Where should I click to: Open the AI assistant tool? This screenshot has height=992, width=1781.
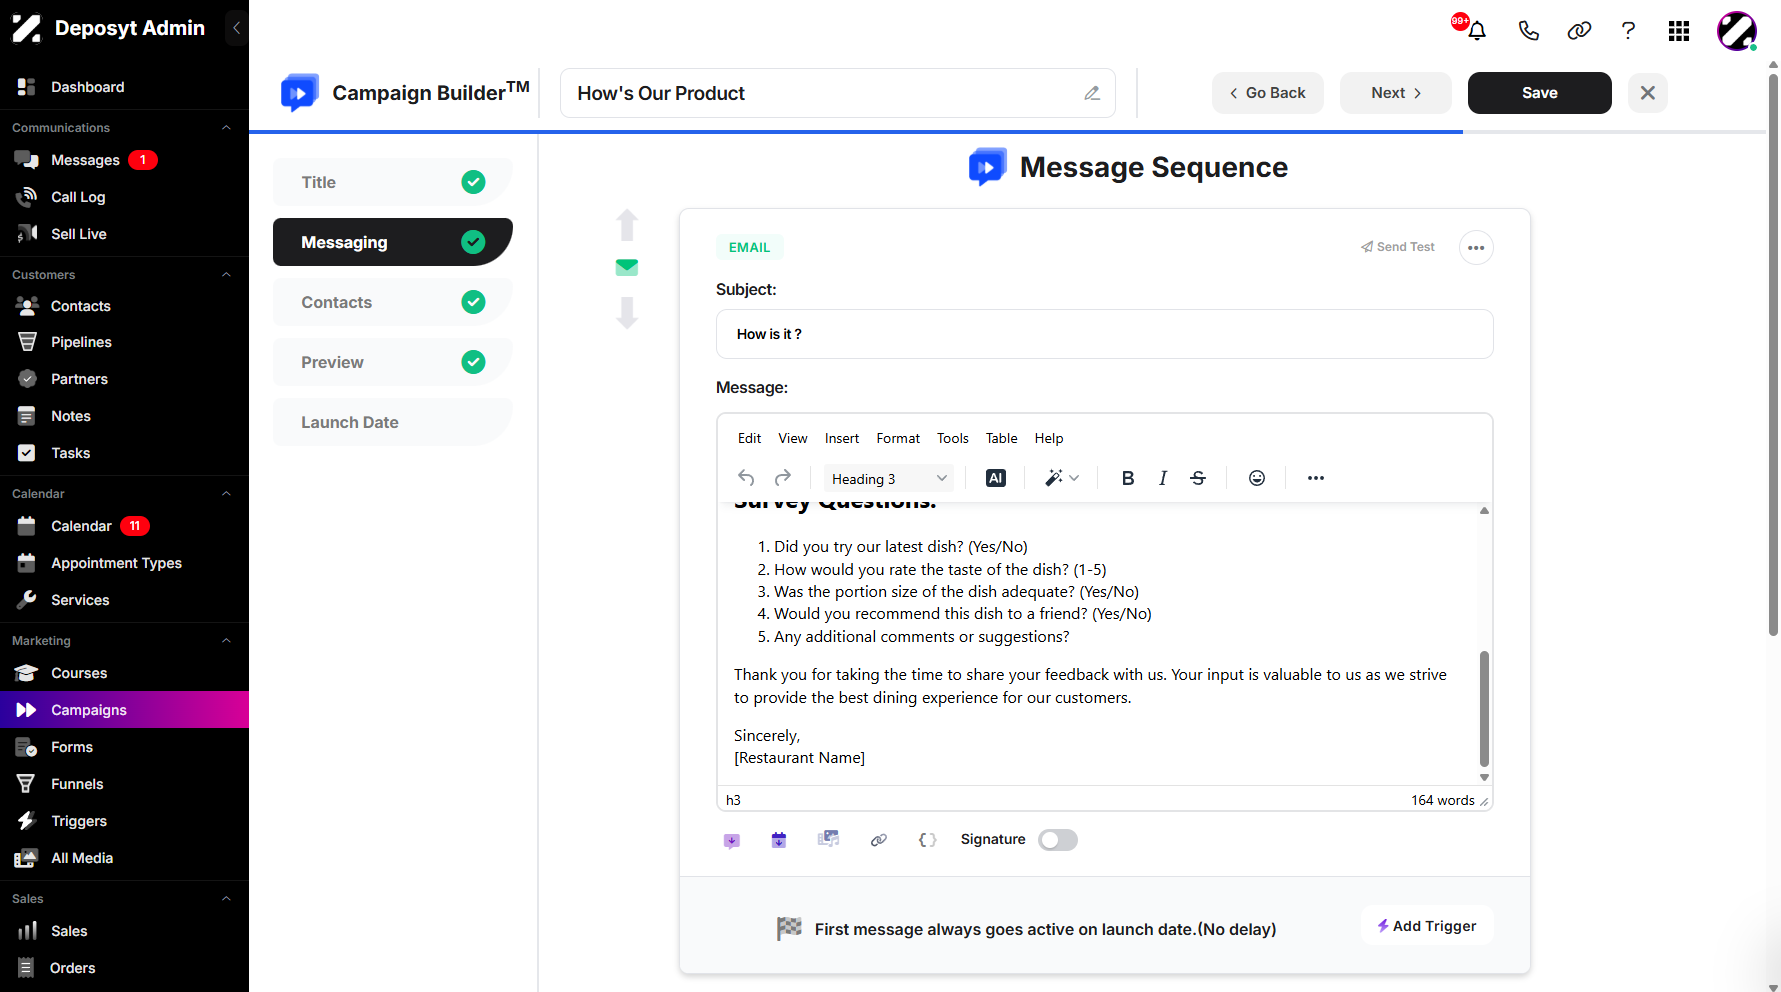point(996,478)
